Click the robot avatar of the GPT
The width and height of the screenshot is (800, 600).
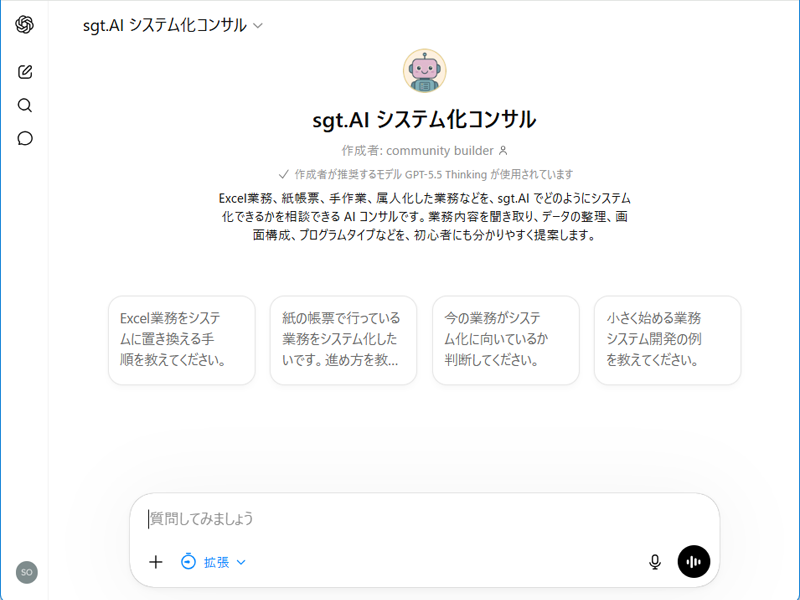pos(424,71)
